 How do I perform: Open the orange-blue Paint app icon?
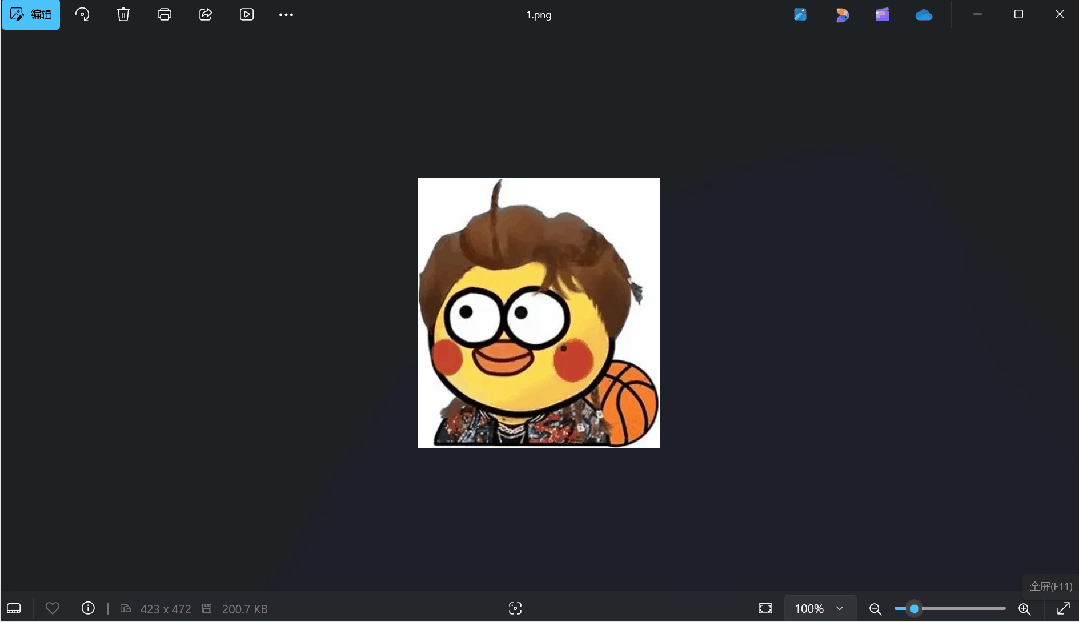pyautogui.click(x=842, y=15)
